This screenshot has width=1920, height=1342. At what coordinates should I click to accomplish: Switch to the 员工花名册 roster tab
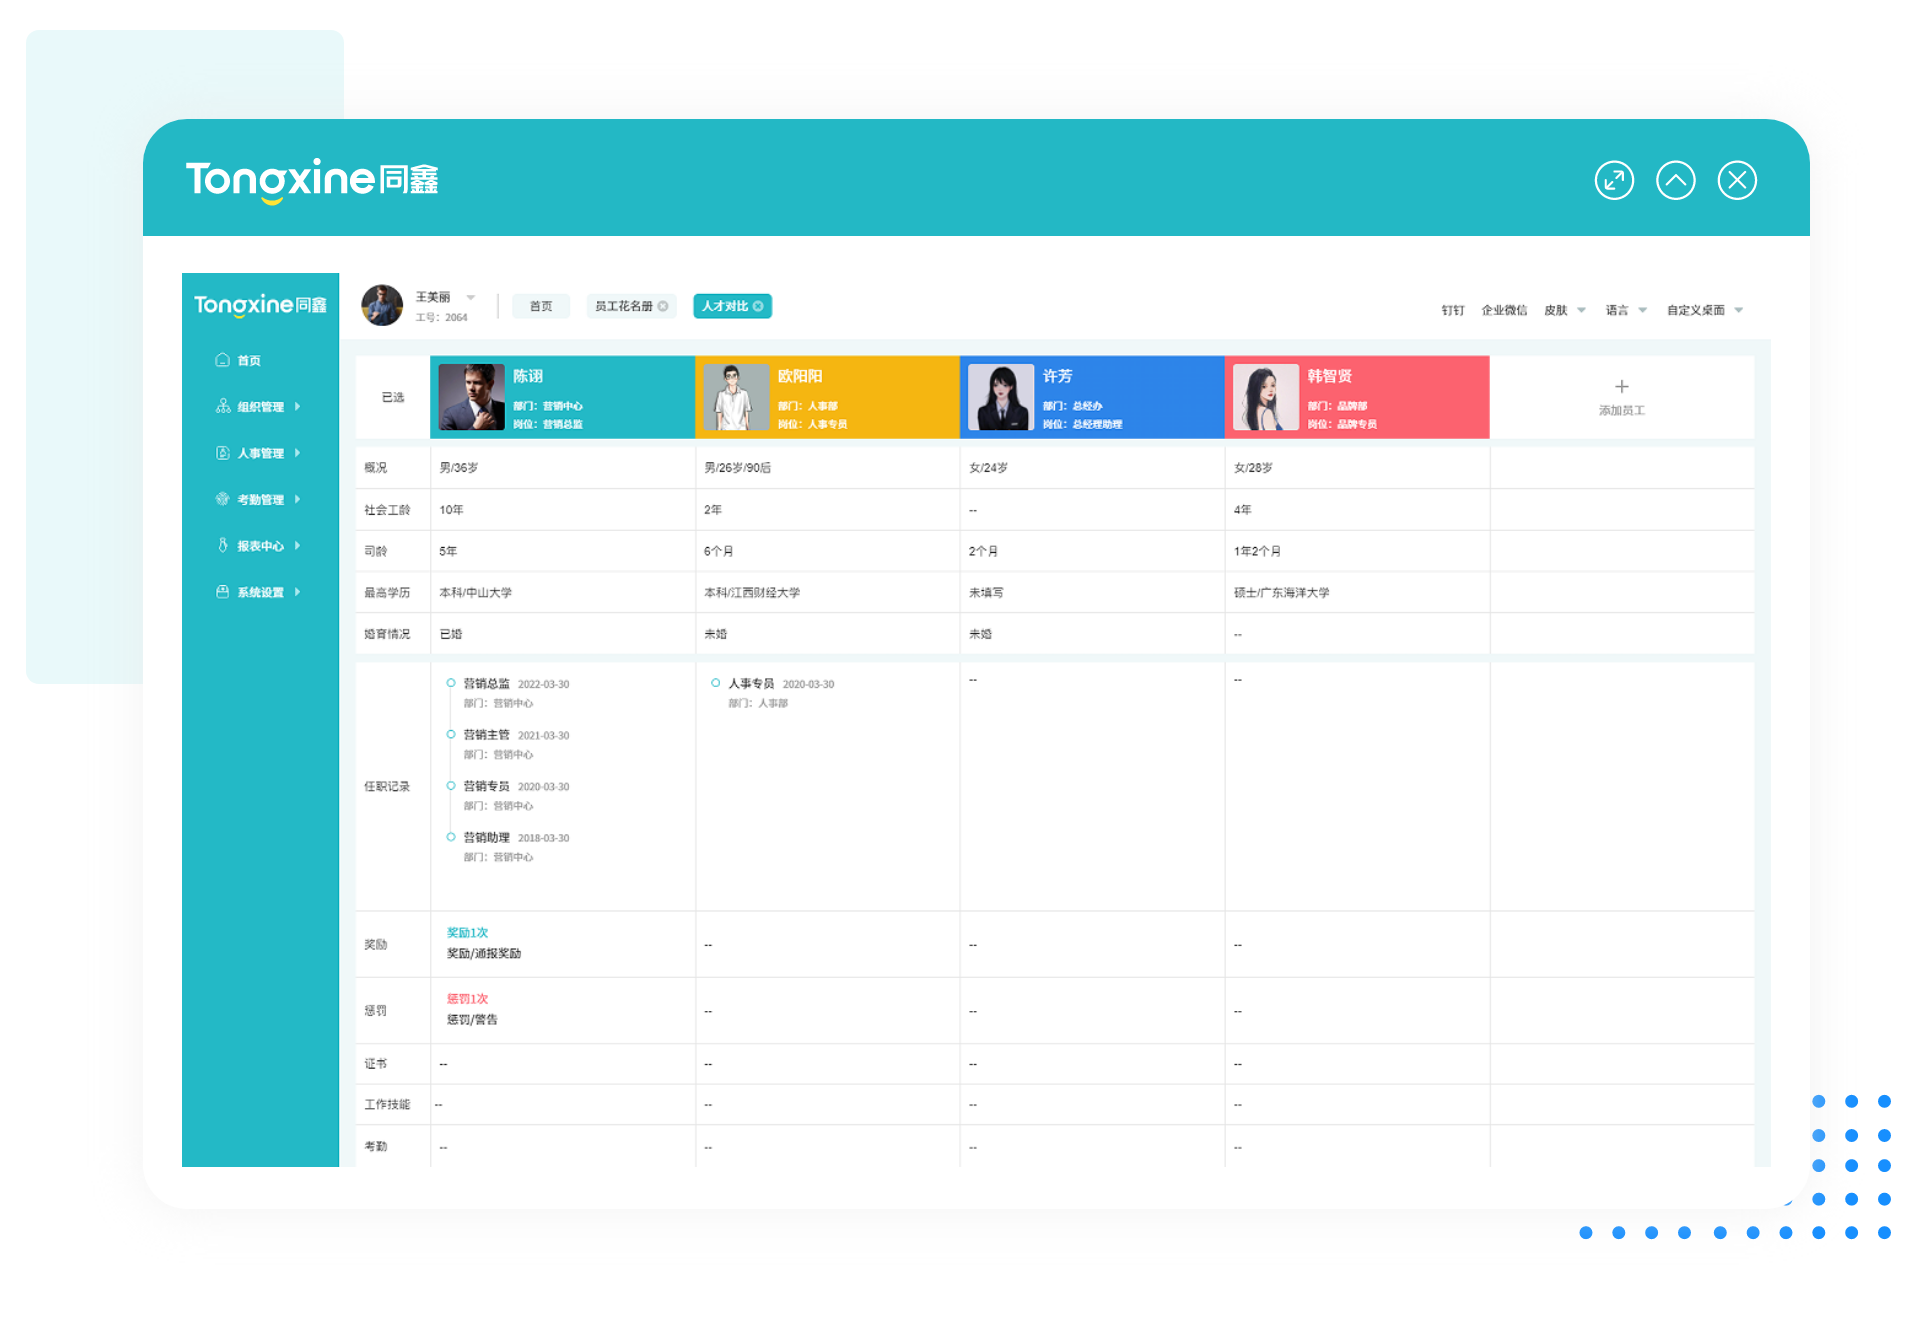tap(625, 306)
